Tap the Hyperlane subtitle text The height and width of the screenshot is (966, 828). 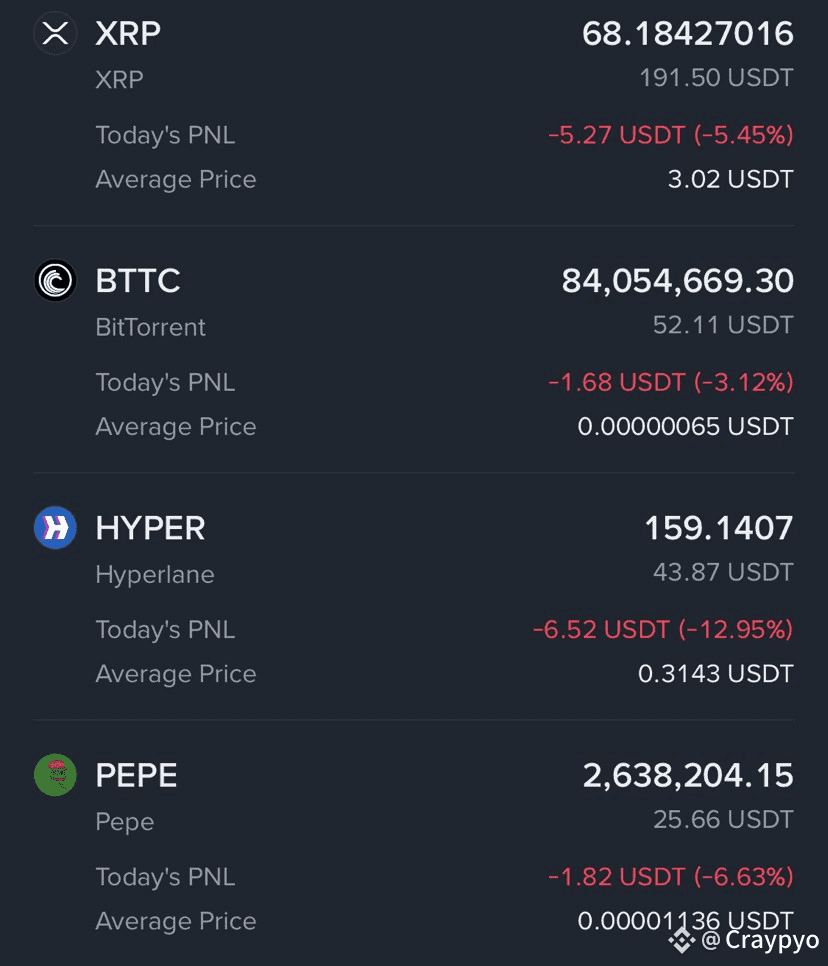coord(155,575)
